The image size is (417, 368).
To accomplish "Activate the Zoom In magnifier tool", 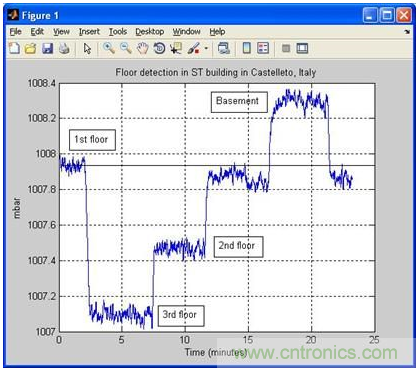I will tap(109, 49).
